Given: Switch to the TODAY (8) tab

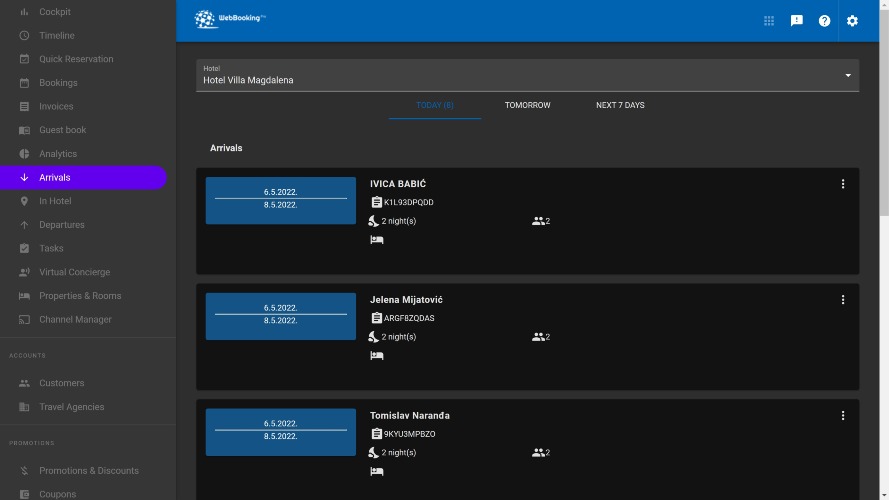Looking at the screenshot, I should pos(435,105).
